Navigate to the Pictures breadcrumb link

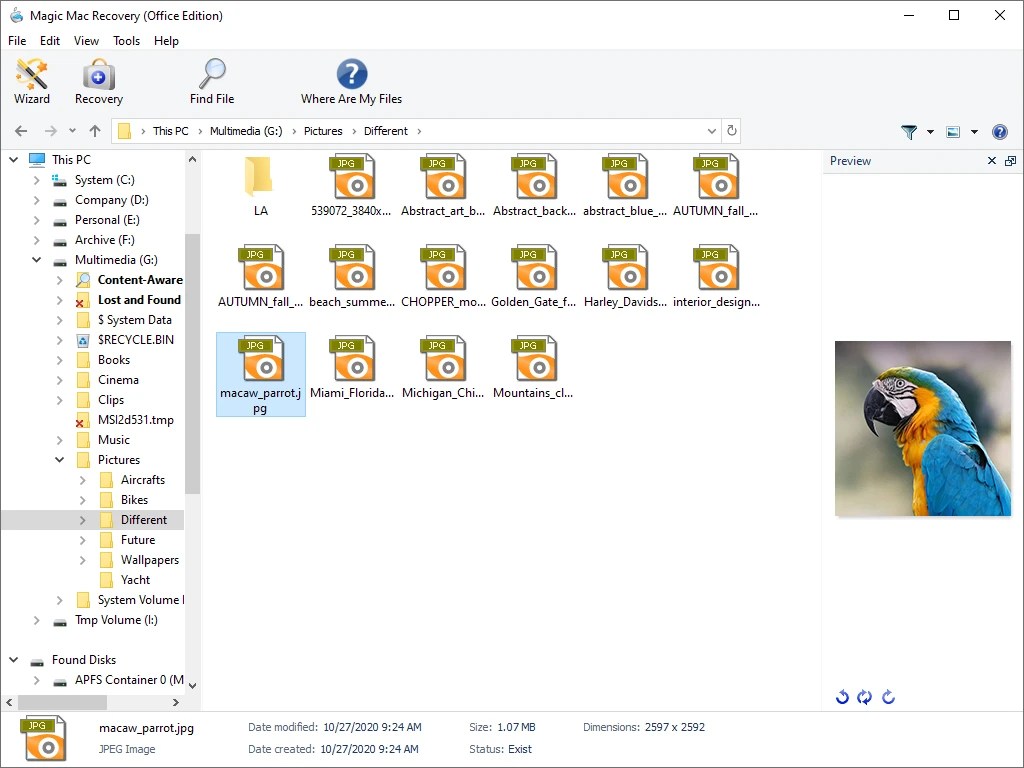(x=322, y=131)
